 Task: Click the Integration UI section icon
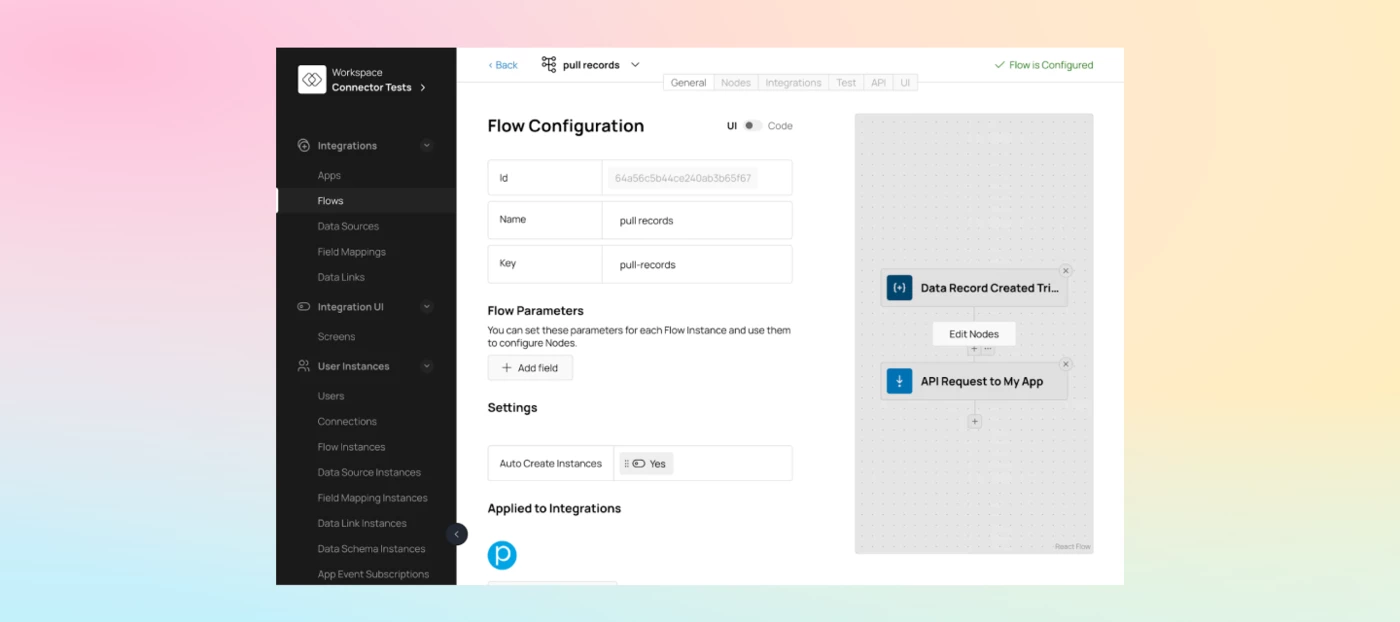pos(304,307)
